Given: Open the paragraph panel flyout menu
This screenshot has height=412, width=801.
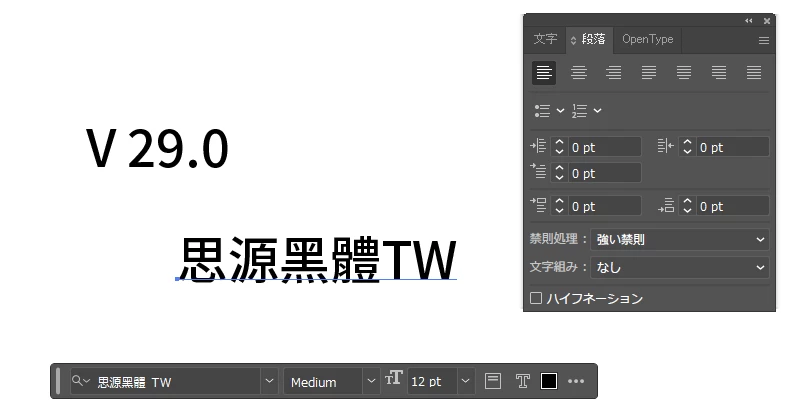Looking at the screenshot, I should click(764, 40).
